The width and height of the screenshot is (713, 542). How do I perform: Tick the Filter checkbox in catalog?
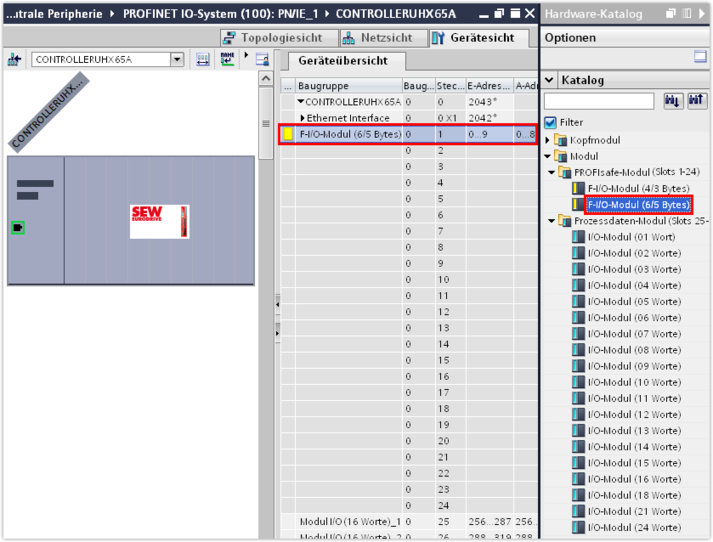tap(550, 122)
